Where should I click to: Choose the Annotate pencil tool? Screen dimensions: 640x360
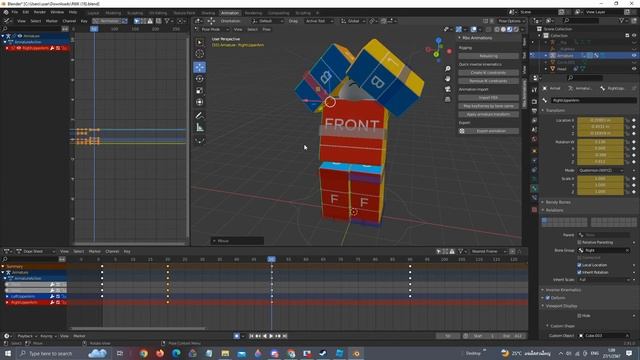[x=199, y=116]
